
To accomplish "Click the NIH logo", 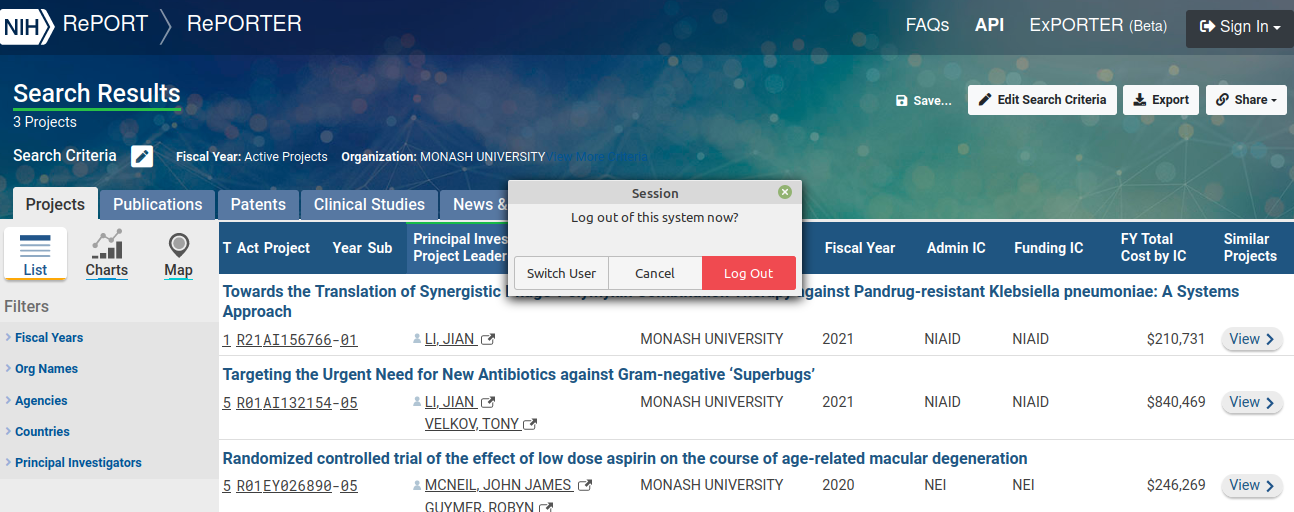I will pyautogui.click(x=26, y=27).
